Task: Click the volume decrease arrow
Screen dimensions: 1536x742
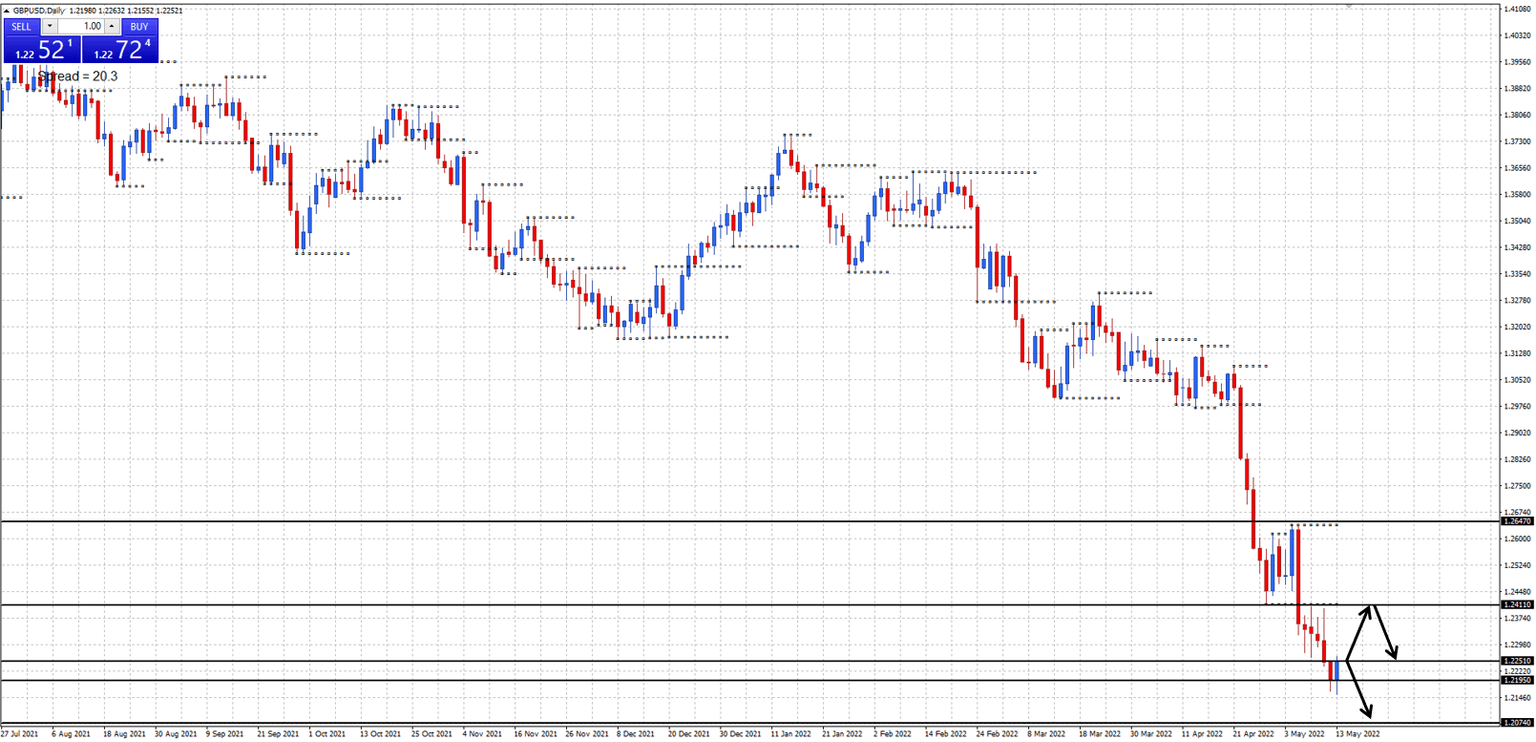Action: pos(50,26)
